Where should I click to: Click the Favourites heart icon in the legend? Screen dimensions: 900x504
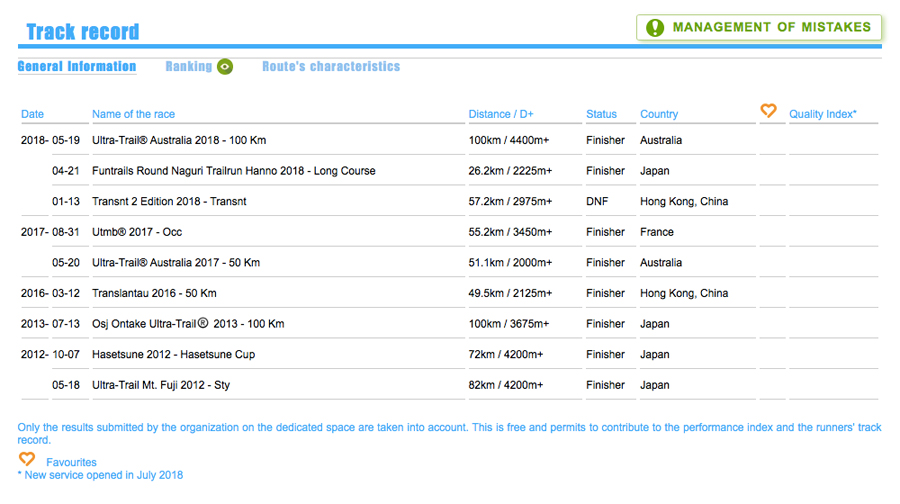coord(27,460)
